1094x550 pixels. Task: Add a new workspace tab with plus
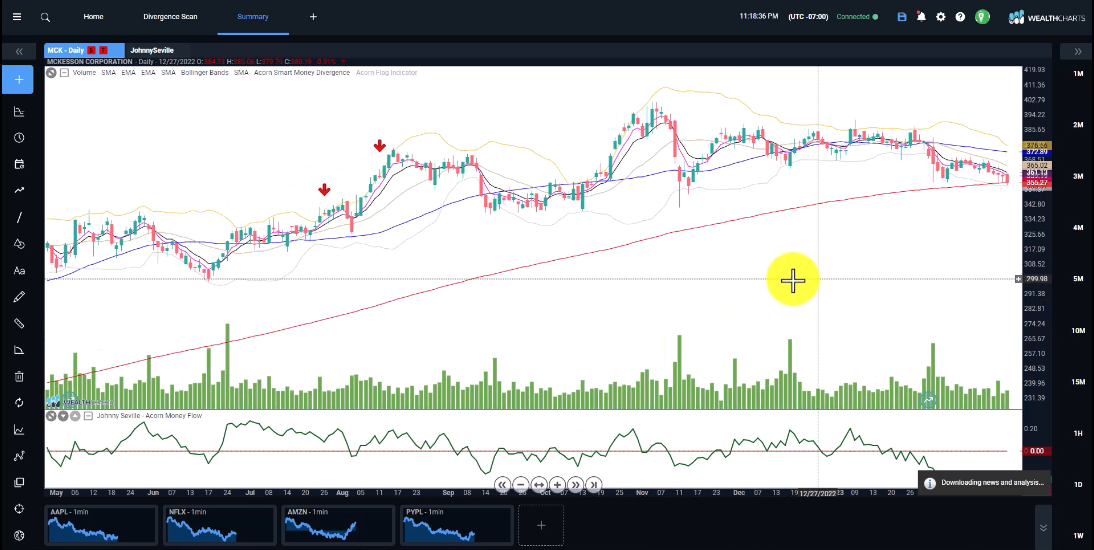click(313, 17)
